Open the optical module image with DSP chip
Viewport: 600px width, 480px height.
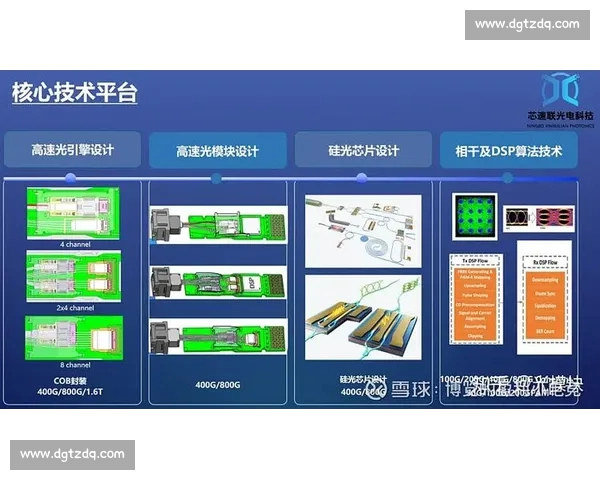218,283
